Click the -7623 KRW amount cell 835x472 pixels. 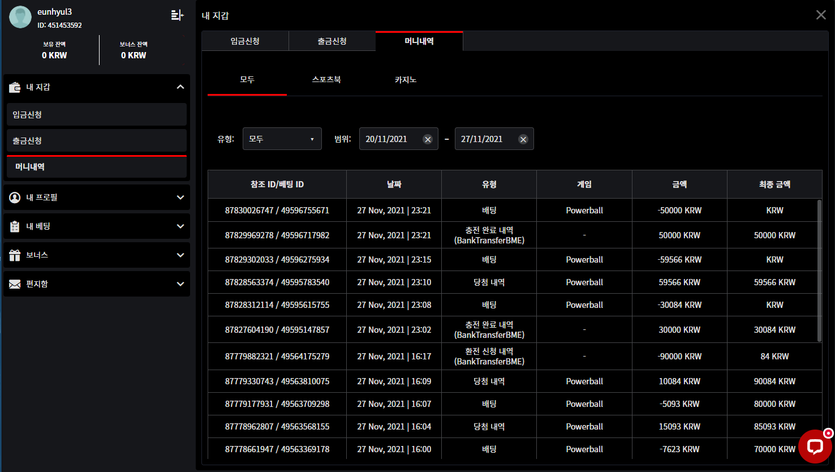click(x=680, y=449)
